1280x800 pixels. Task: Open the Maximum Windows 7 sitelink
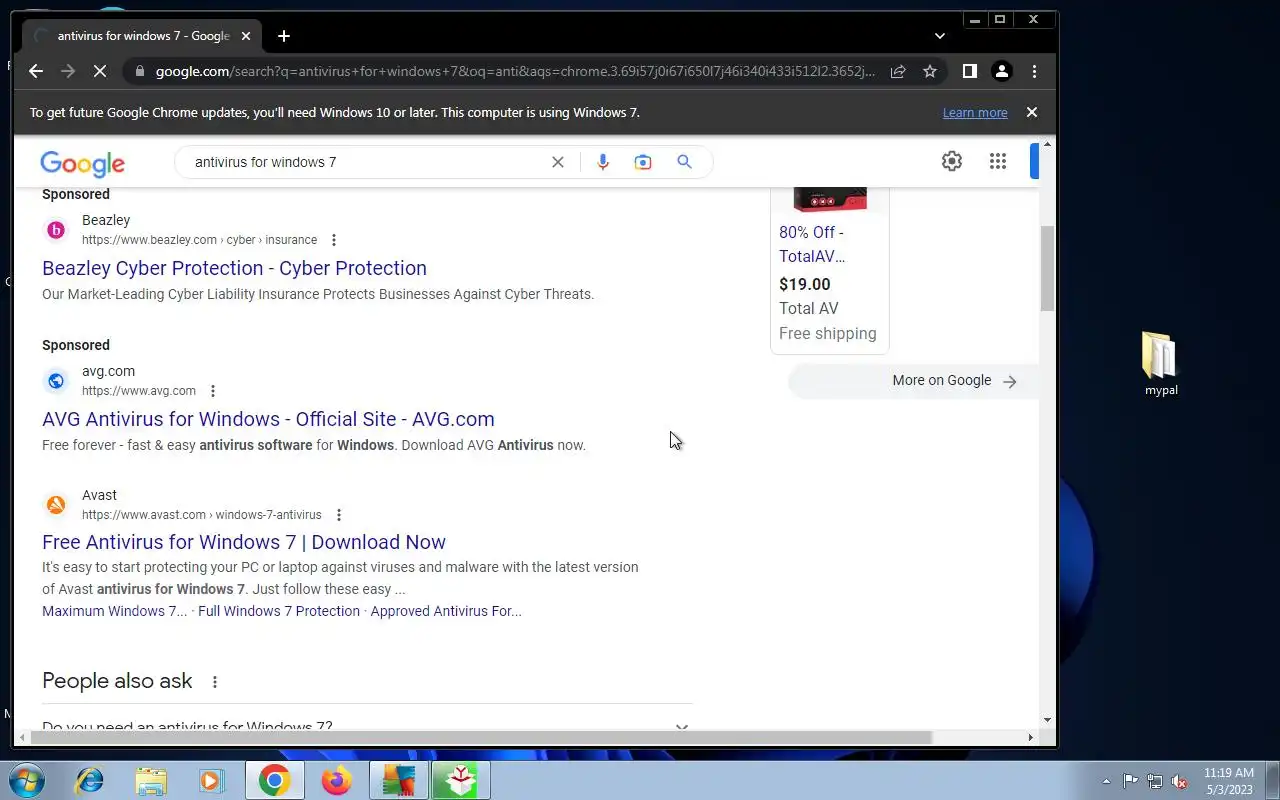tap(114, 611)
